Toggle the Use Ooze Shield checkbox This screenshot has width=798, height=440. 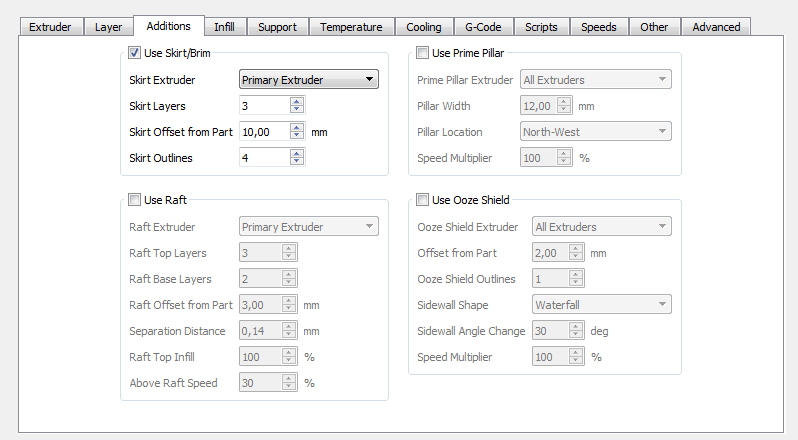point(422,200)
